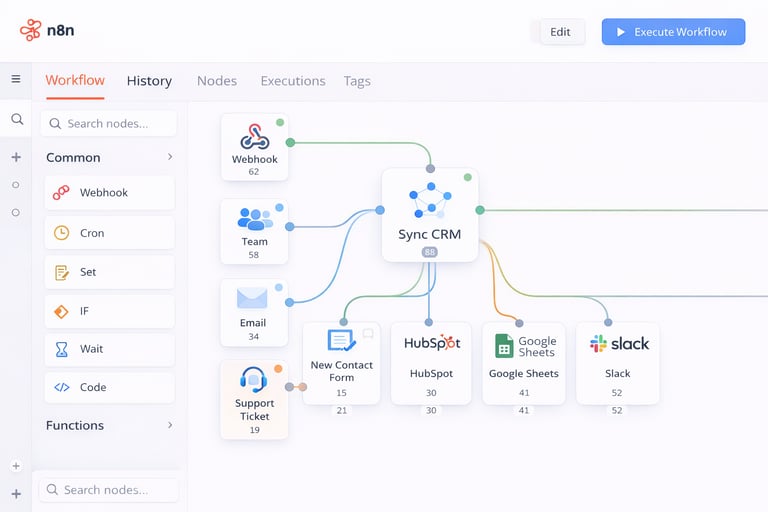Click the New Contact Form icon

click(x=341, y=341)
